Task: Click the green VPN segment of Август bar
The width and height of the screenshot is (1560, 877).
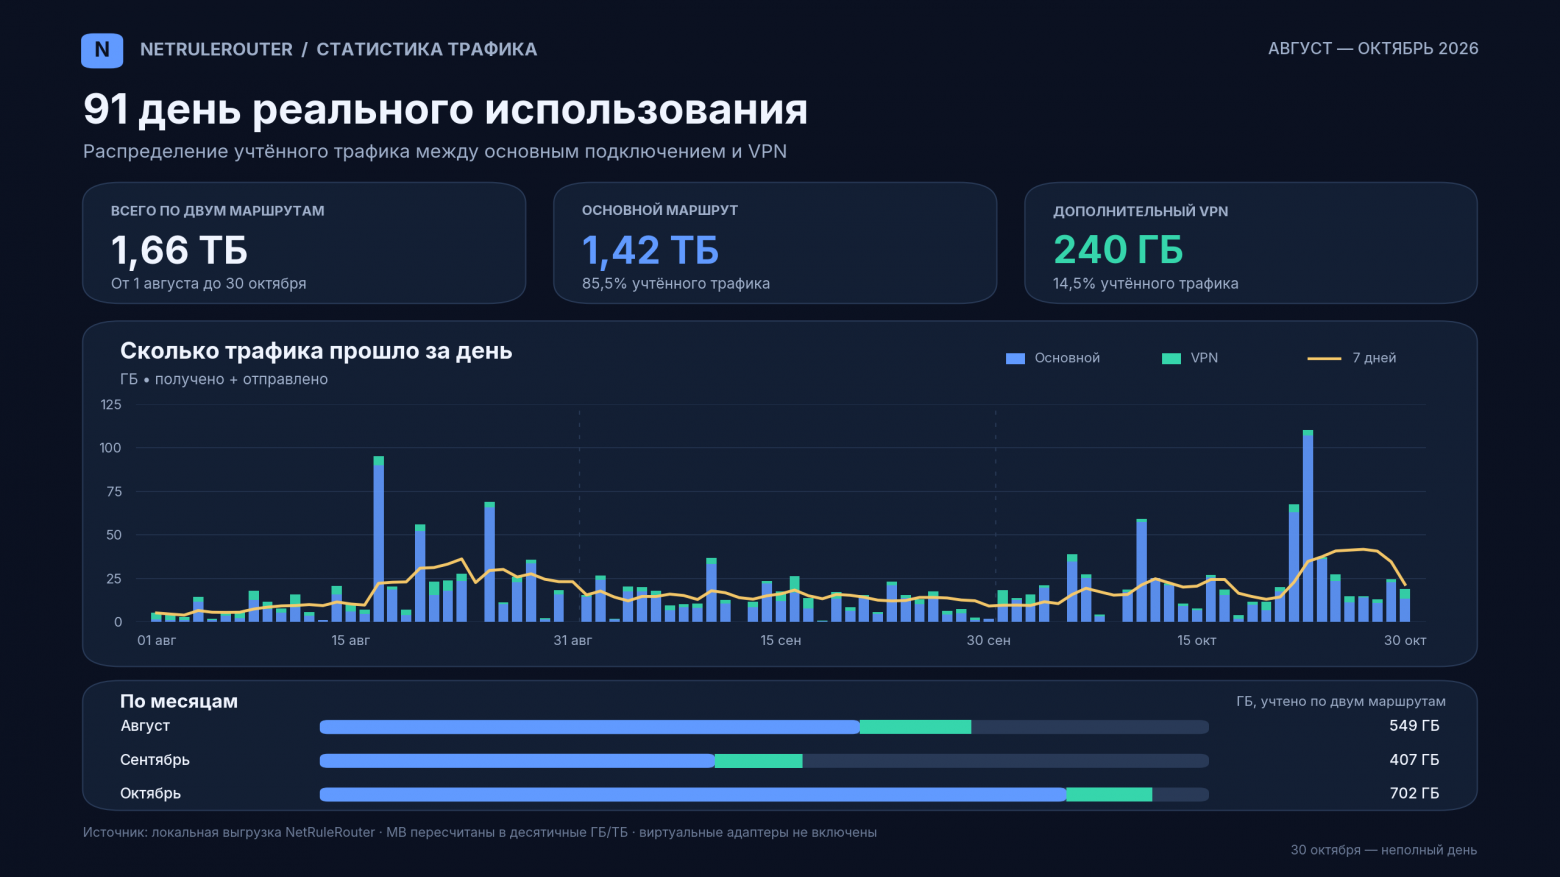Action: (x=915, y=727)
